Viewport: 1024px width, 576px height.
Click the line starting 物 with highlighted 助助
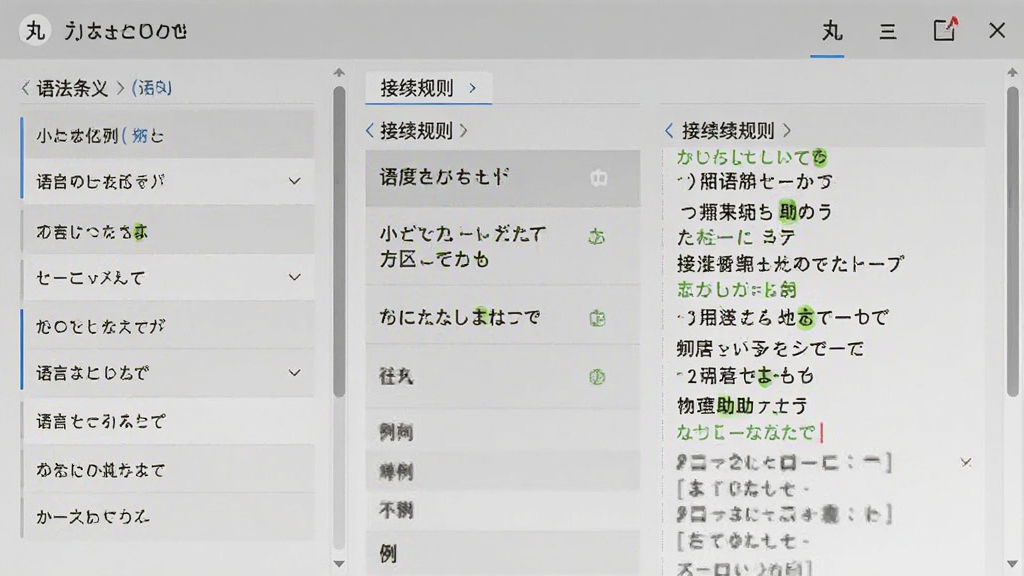(x=743, y=406)
